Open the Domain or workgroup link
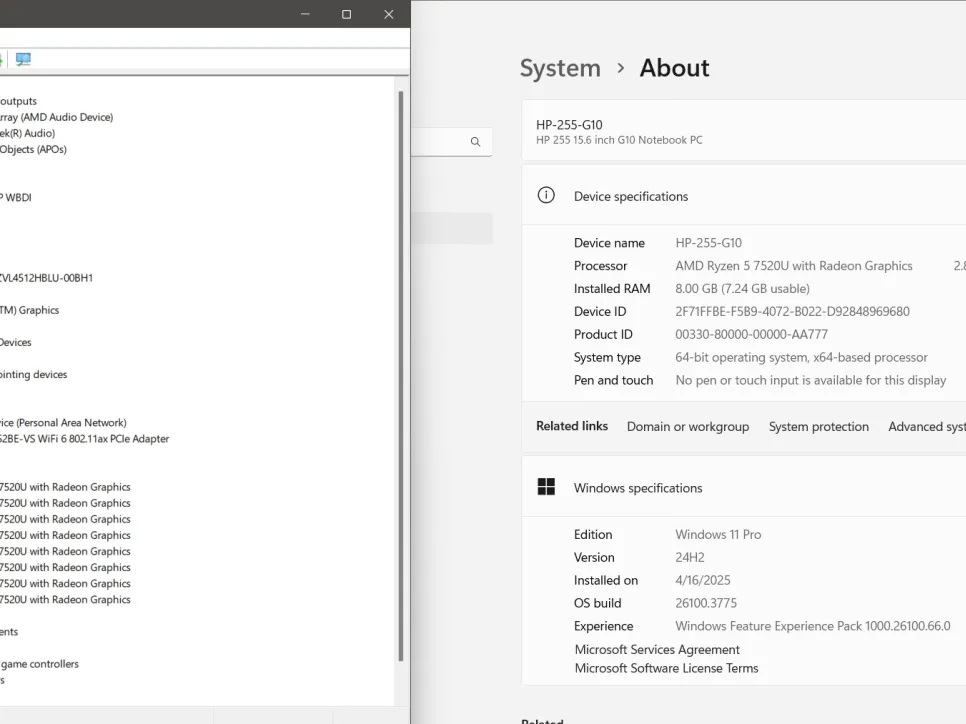This screenshot has width=966, height=724. (x=688, y=426)
